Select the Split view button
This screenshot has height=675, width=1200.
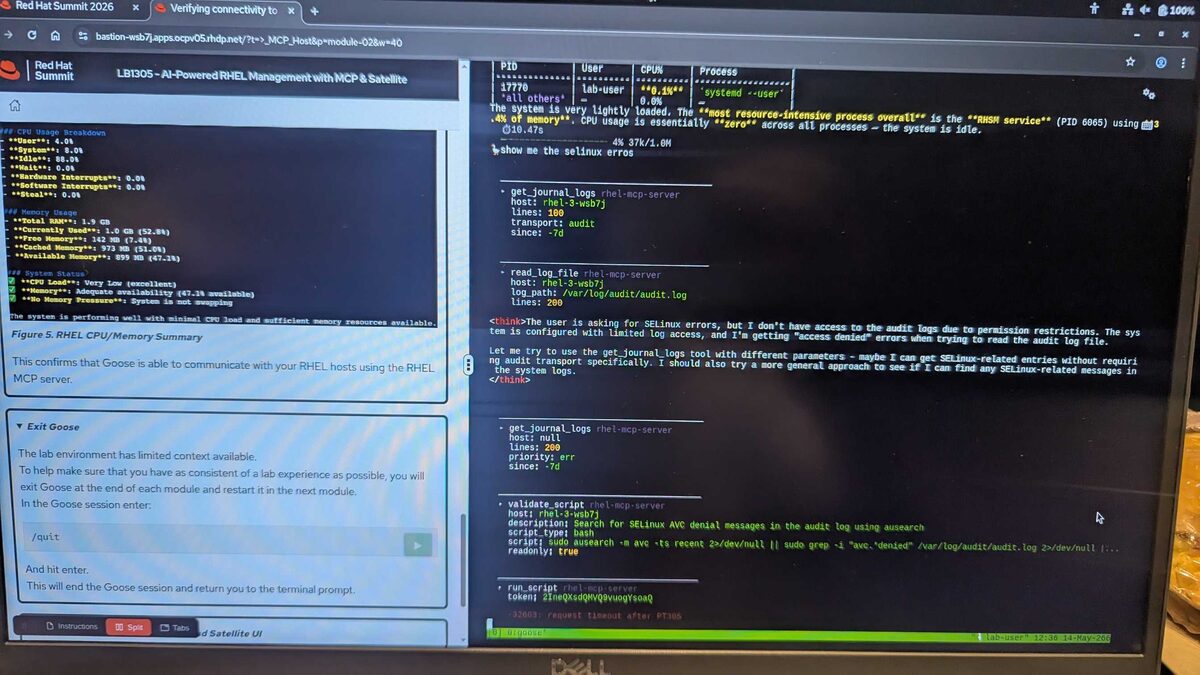[128, 627]
